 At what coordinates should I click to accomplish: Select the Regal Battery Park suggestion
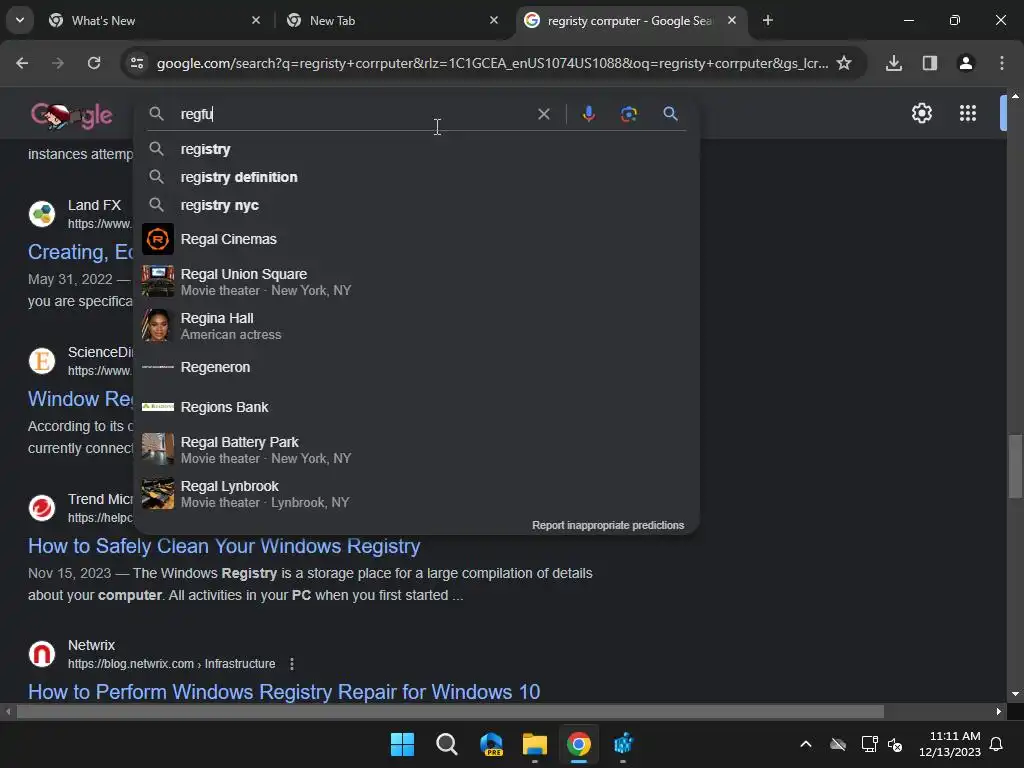point(417,449)
